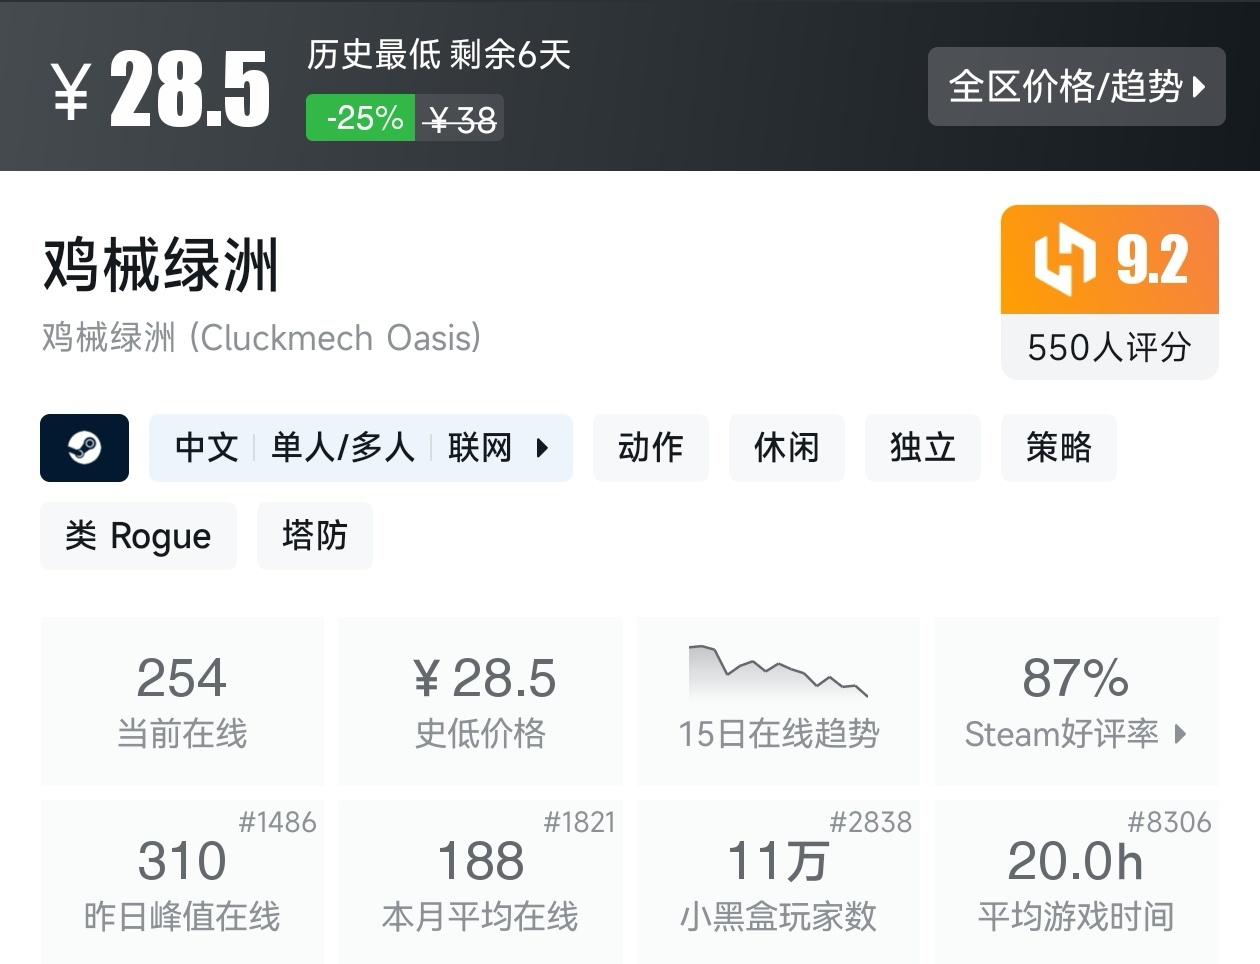This screenshot has height=964, width=1260.
Task: Toggle the 类 Rogue tag filter
Action: [138, 536]
